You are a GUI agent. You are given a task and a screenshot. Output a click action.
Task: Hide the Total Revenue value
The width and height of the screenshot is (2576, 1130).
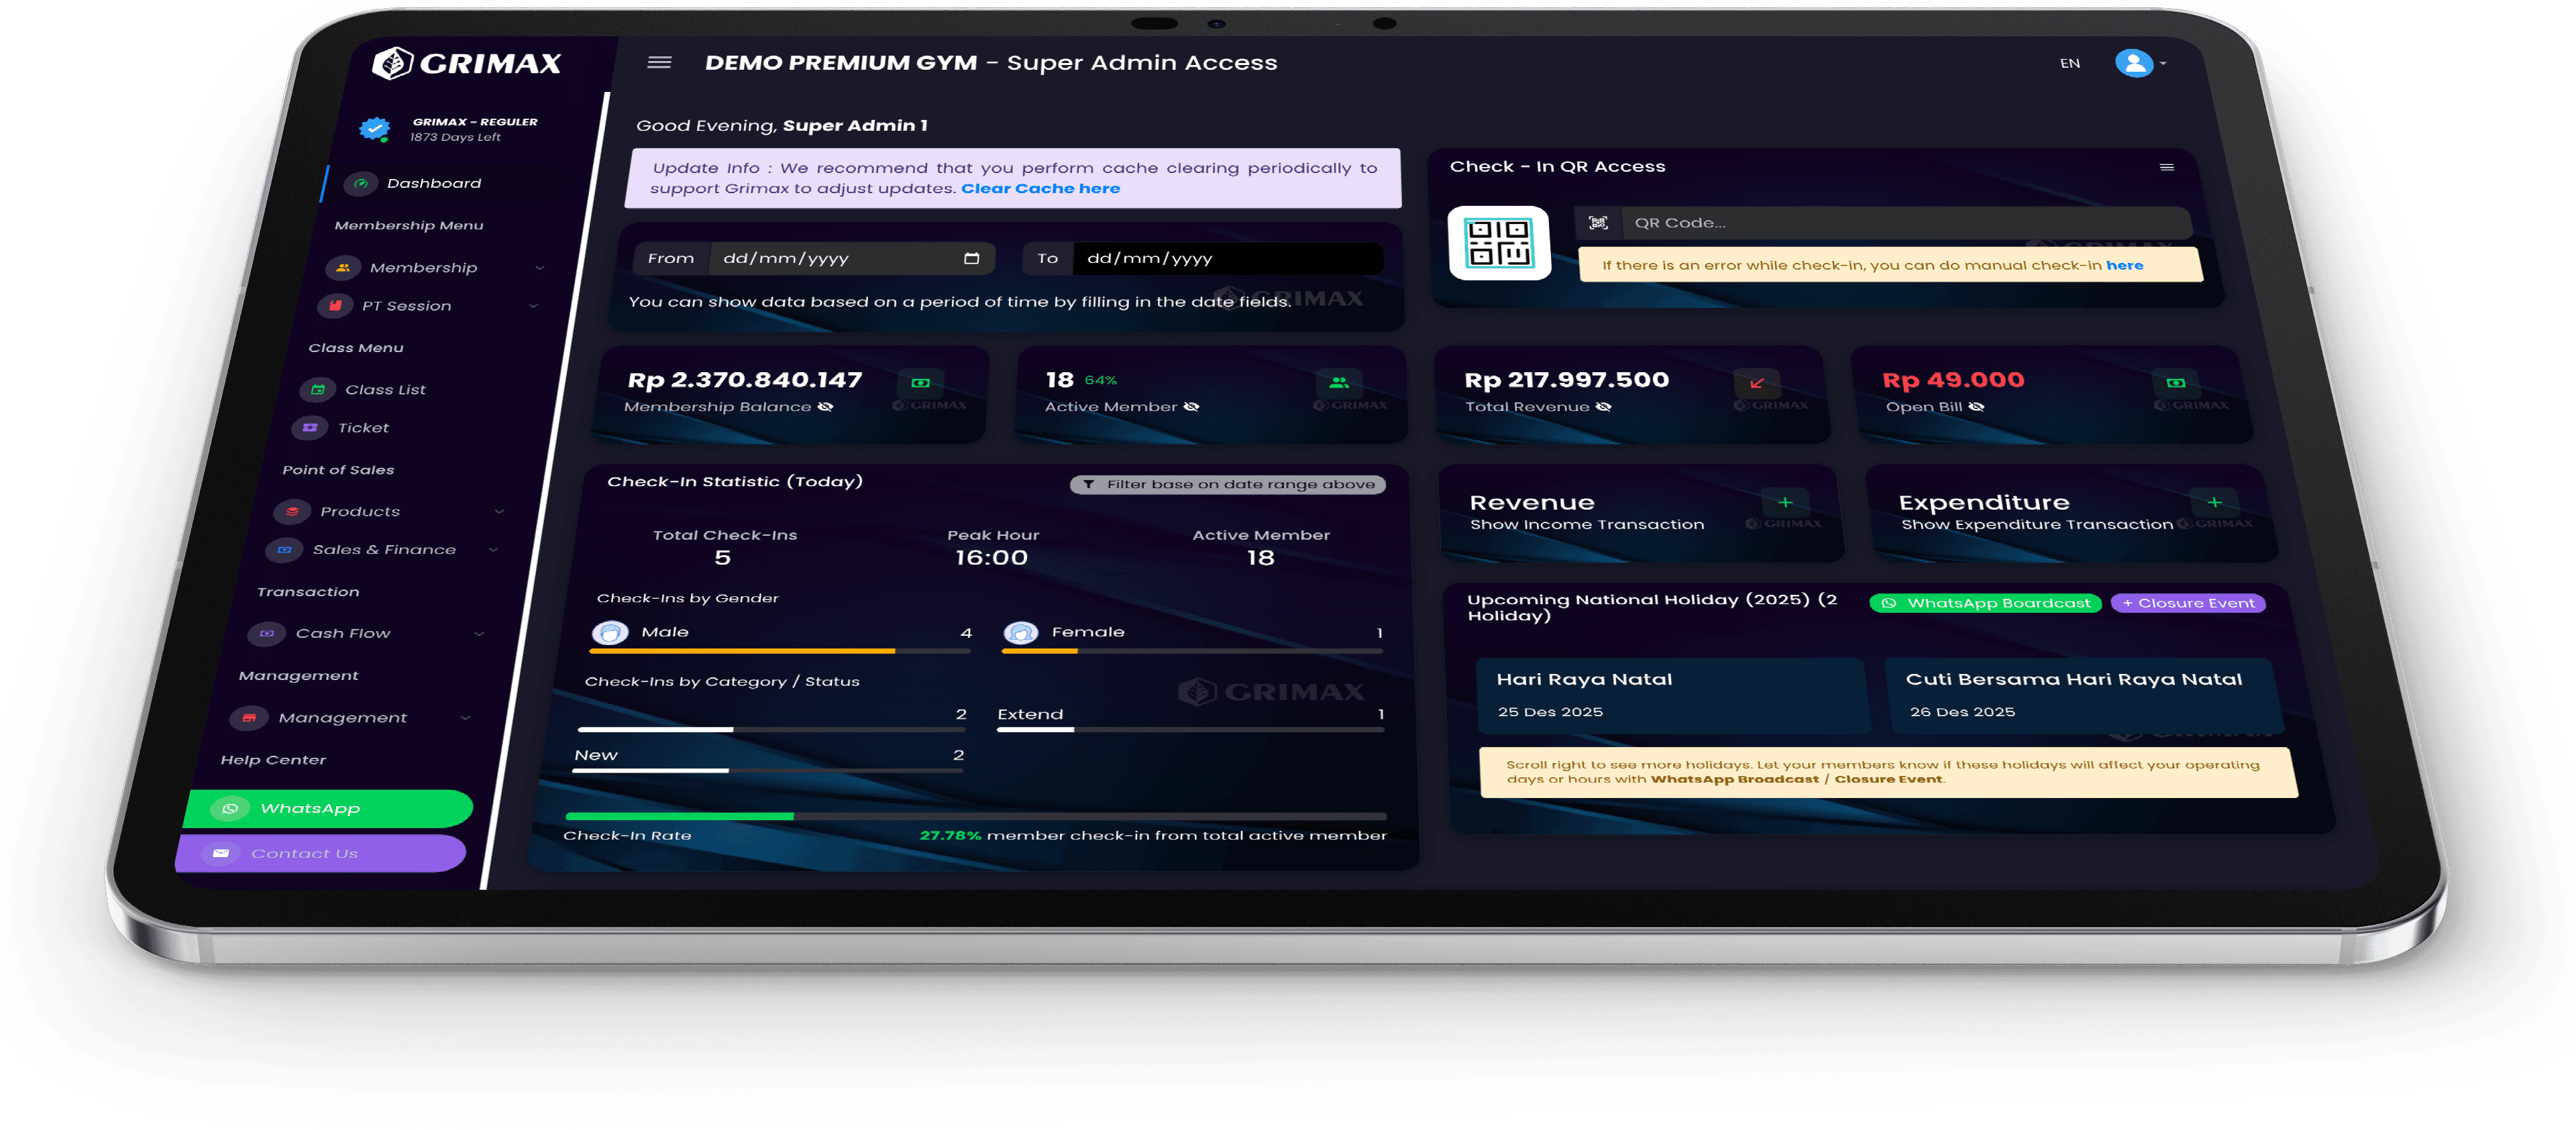(x=1603, y=407)
